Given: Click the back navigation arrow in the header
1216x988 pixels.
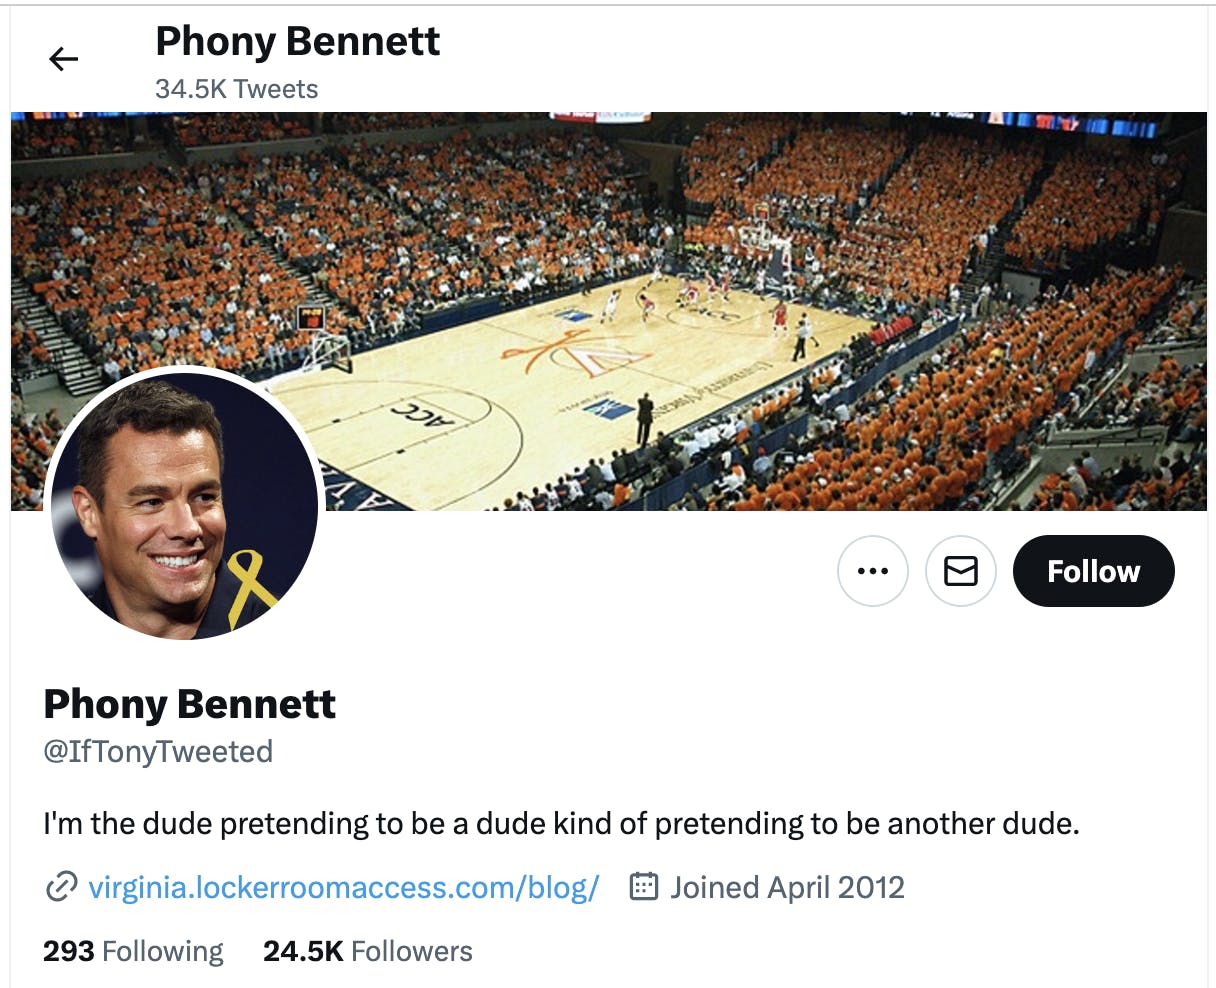Looking at the screenshot, I should [63, 58].
